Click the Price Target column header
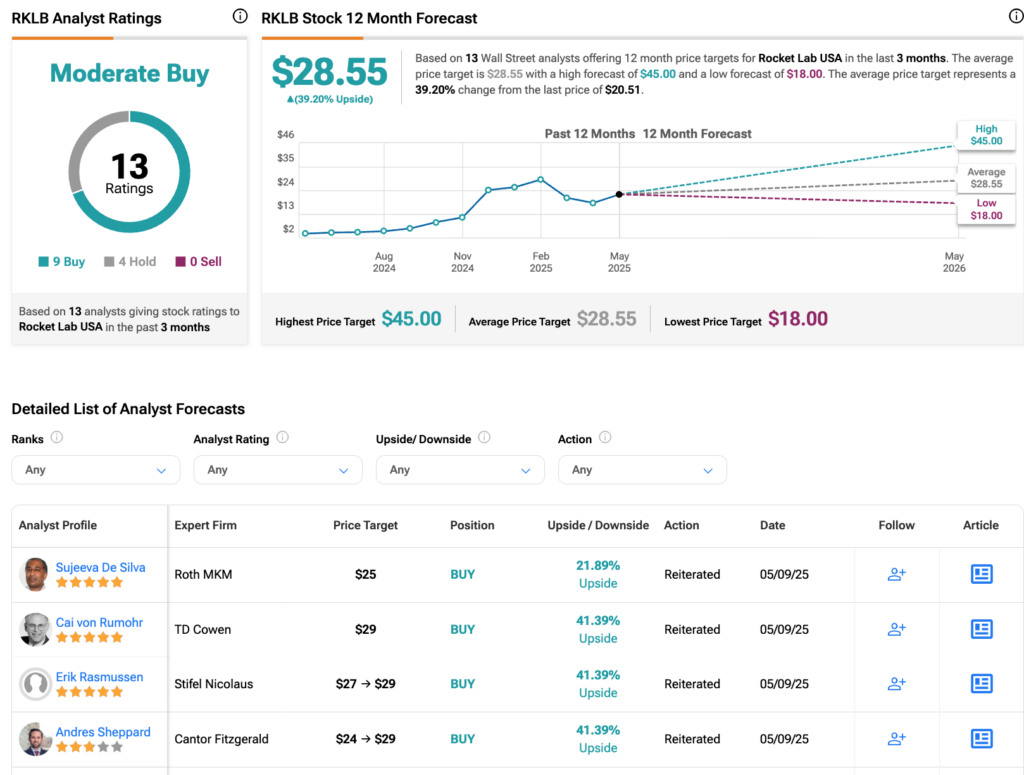This screenshot has height=775, width=1024. [x=365, y=525]
